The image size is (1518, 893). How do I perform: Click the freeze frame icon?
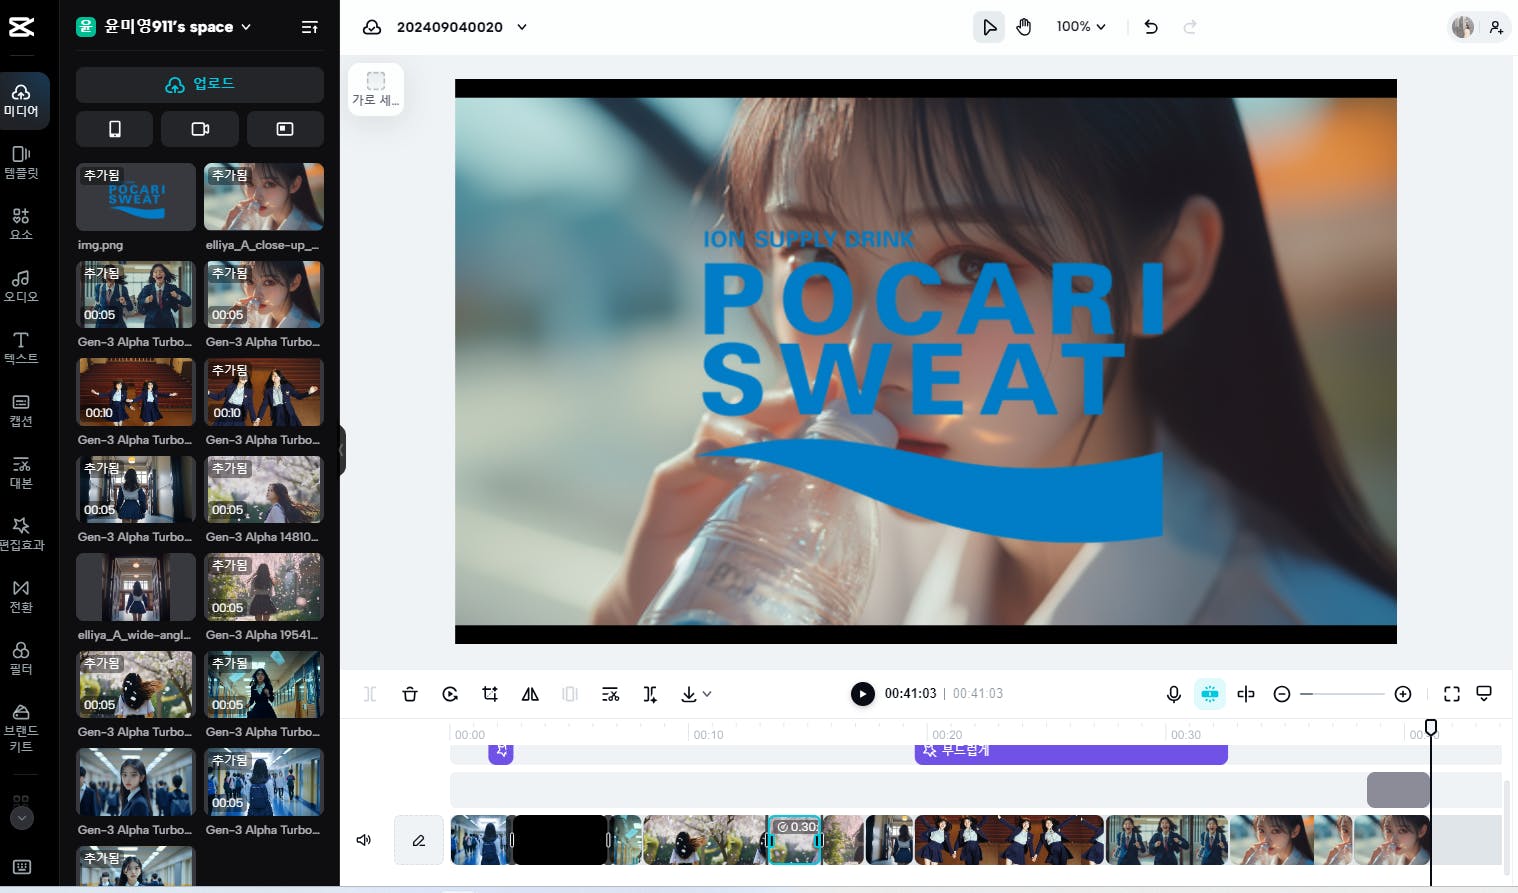[x=570, y=694]
